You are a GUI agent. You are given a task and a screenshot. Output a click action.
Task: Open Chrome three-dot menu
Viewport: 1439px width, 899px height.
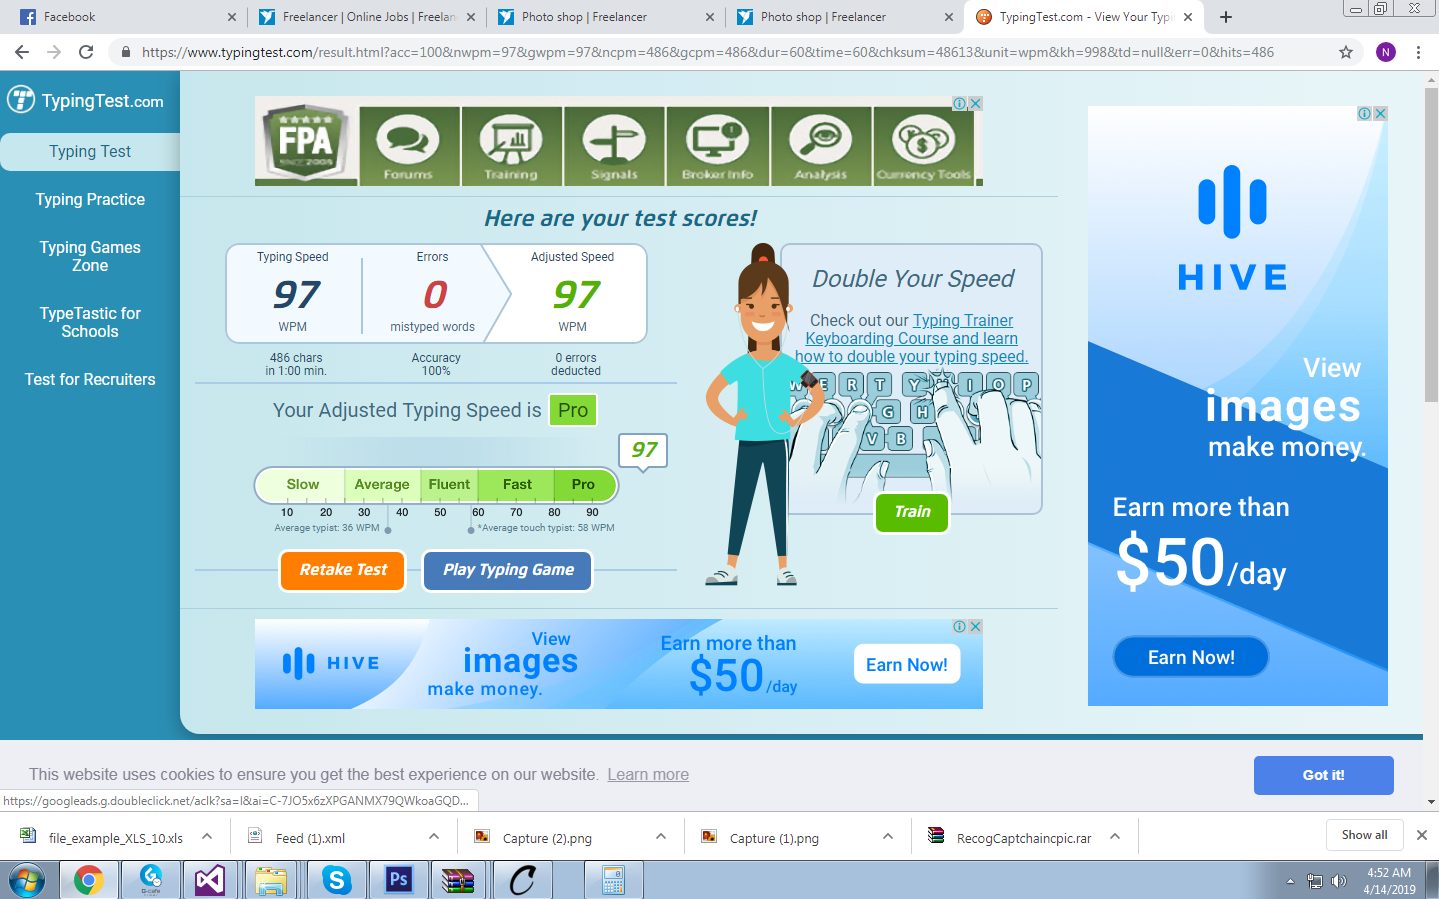[1418, 52]
